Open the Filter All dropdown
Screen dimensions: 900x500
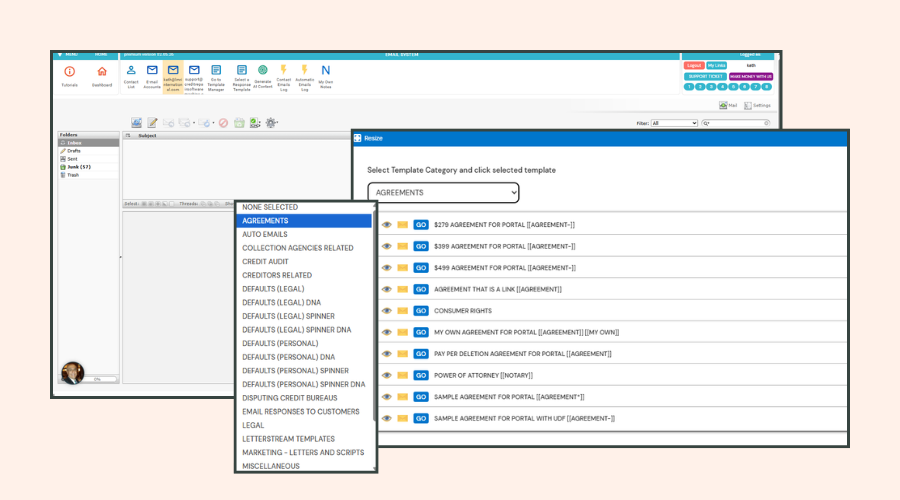click(674, 123)
